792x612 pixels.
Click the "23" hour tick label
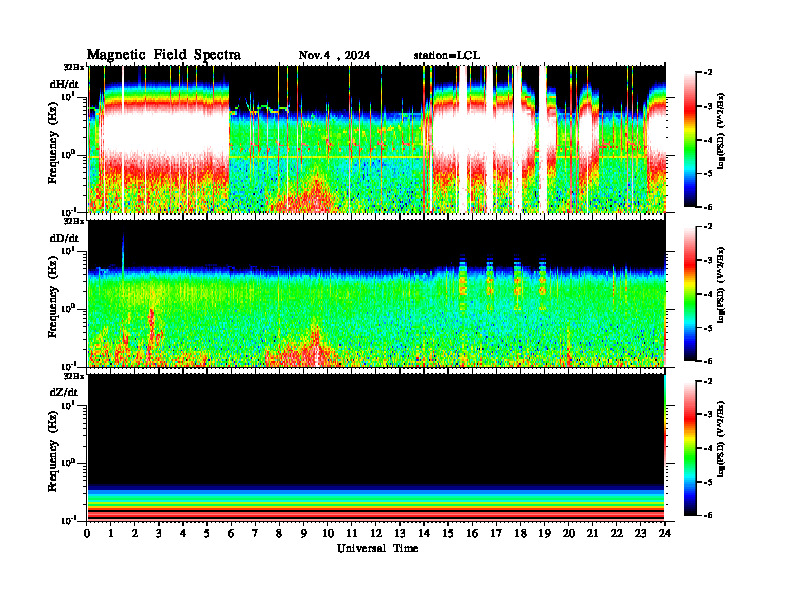[641, 533]
